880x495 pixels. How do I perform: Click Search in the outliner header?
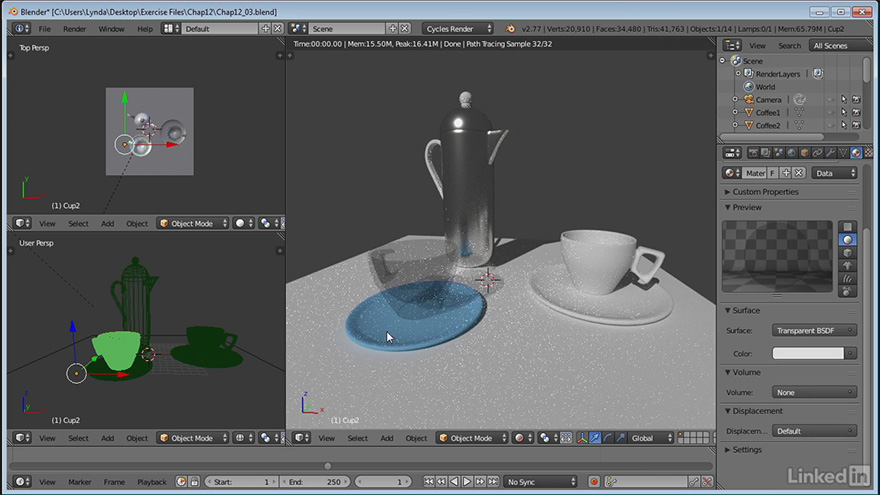[x=789, y=45]
